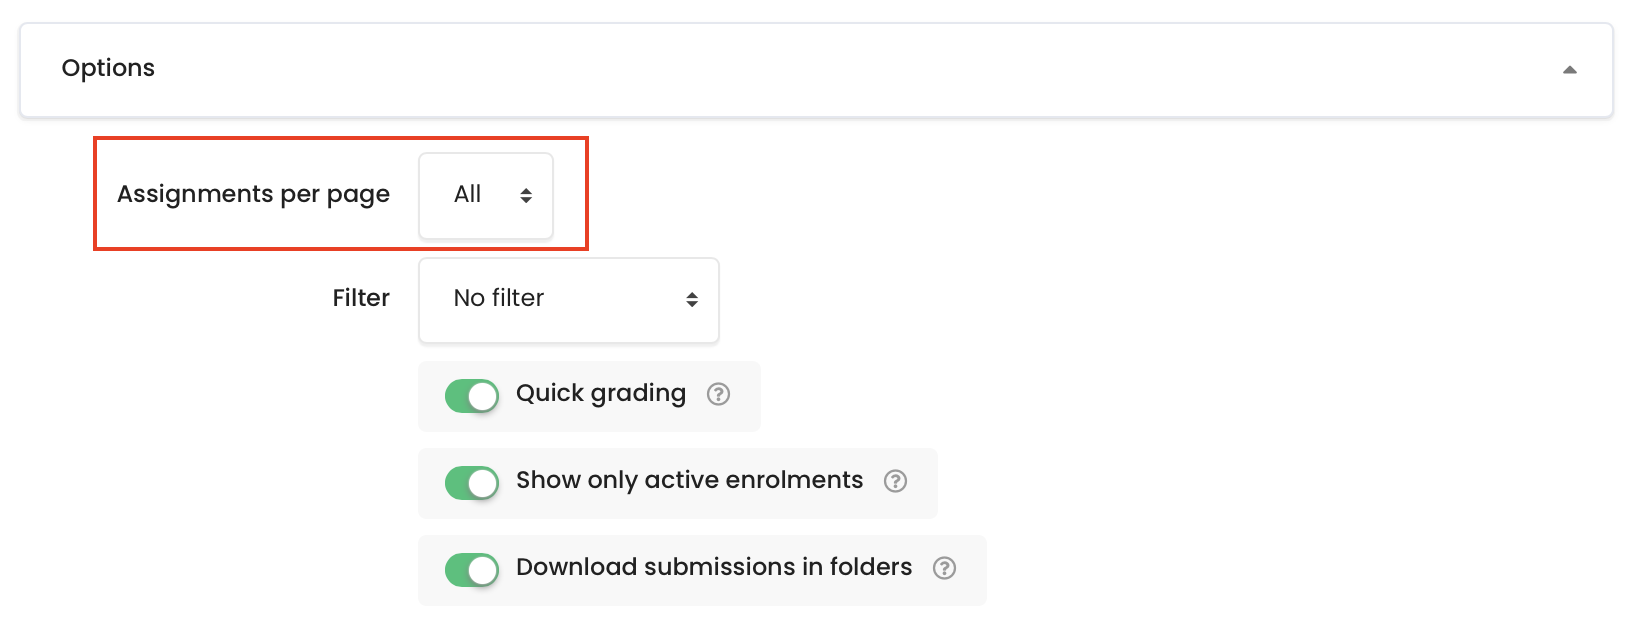The width and height of the screenshot is (1646, 642).
Task: Click the All value in page selector
Action: [x=467, y=194]
